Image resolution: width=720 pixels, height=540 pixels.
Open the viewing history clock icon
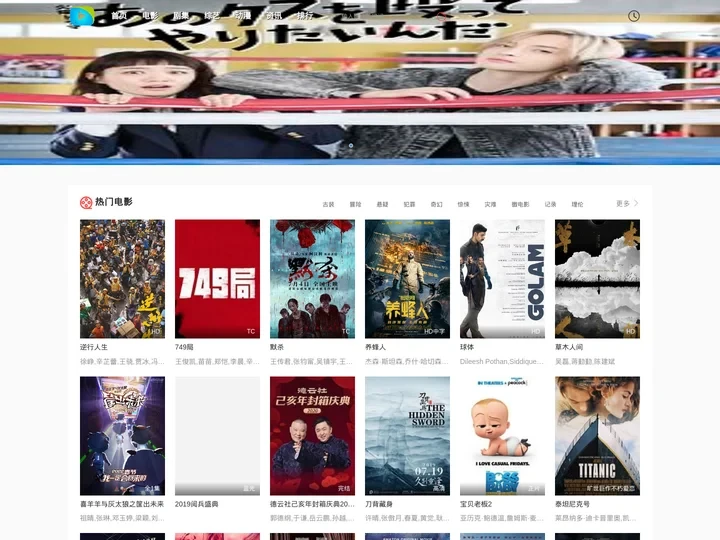(x=634, y=16)
